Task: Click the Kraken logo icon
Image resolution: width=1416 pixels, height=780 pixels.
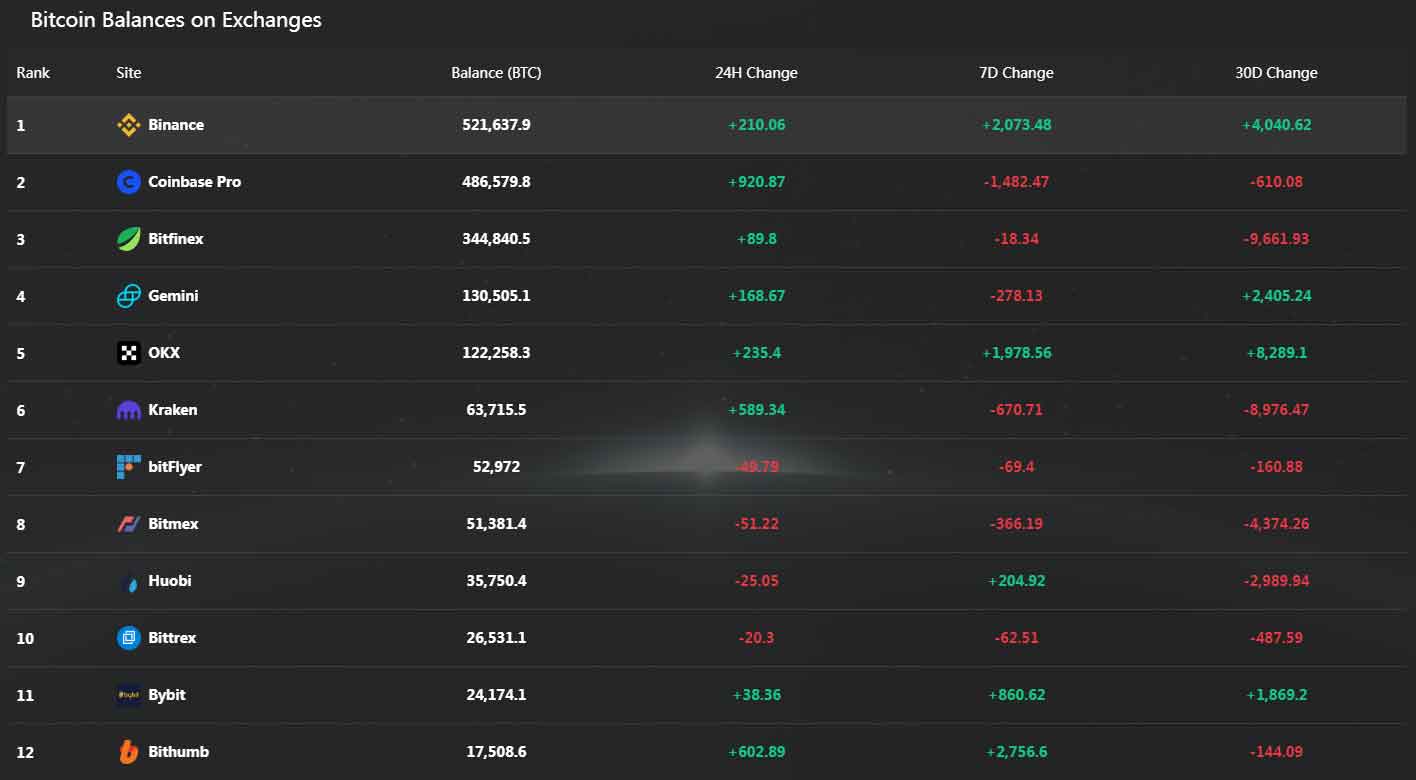Action: point(129,410)
